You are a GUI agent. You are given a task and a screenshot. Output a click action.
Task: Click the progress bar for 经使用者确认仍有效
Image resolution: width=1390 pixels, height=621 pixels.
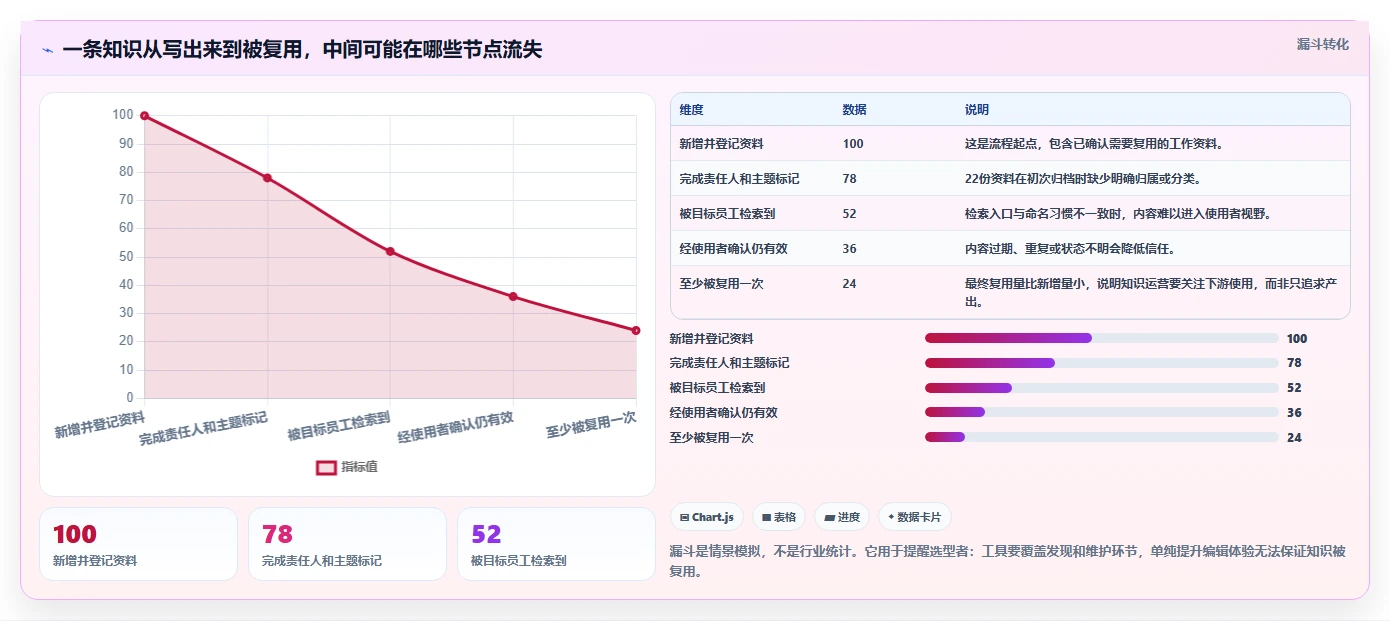(1102, 412)
